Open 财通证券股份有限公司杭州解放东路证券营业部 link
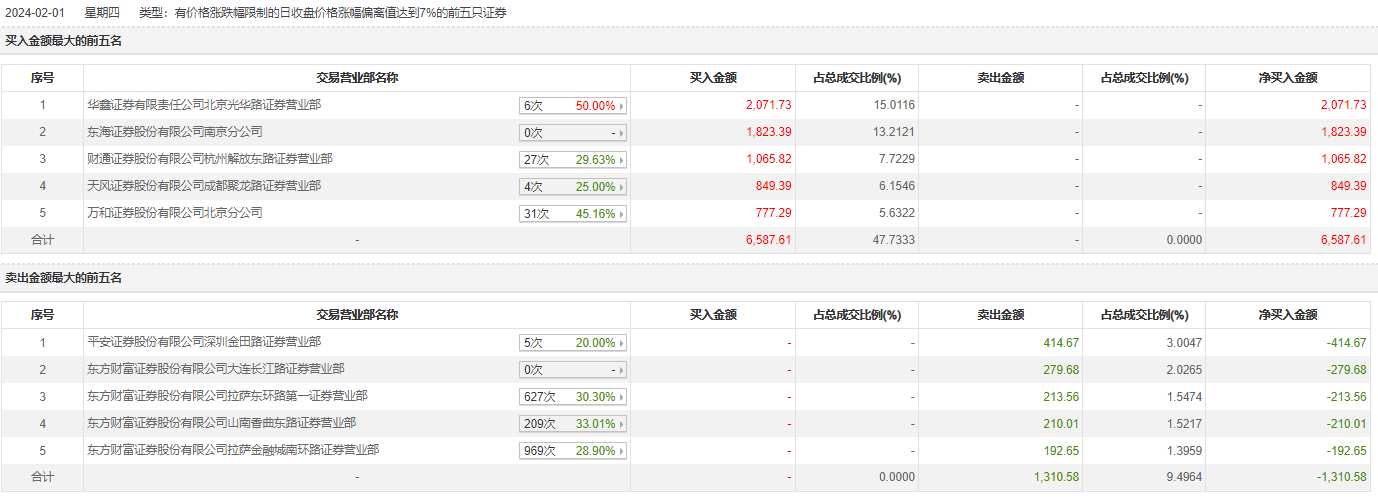1378x497 pixels. pos(210,159)
